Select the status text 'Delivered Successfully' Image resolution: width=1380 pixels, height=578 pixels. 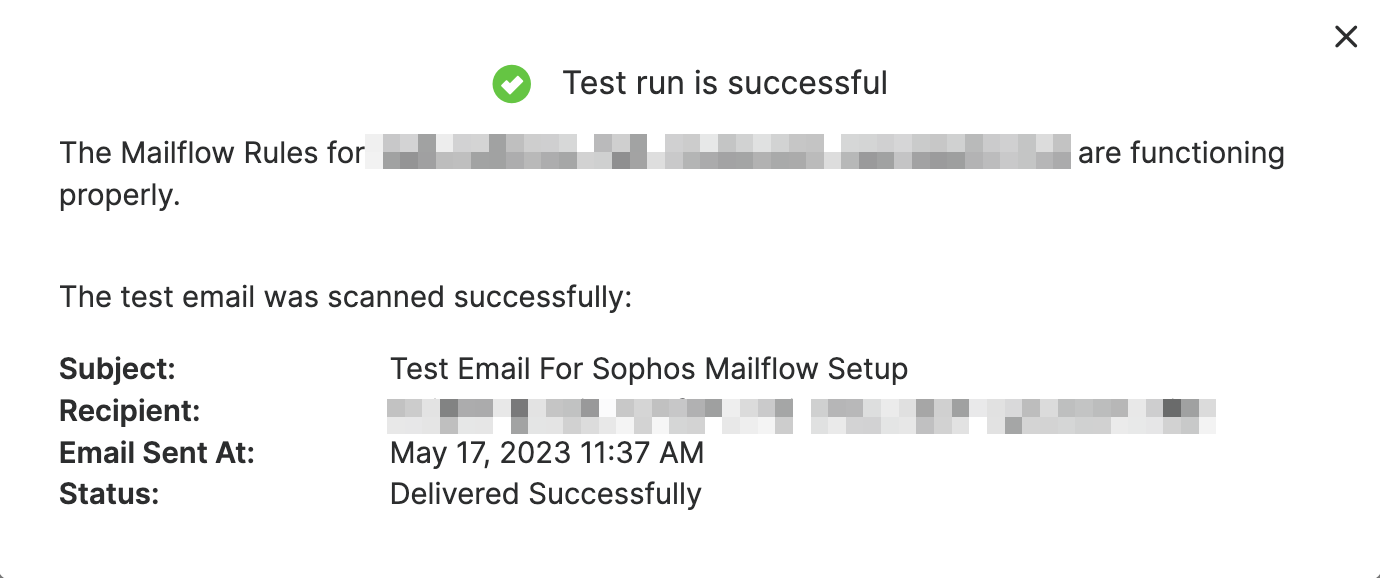point(546,493)
